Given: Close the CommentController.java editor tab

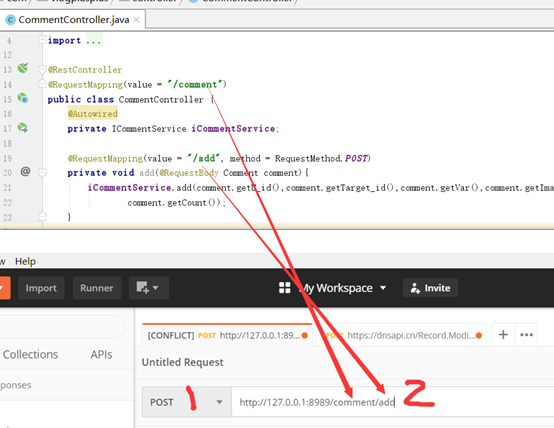Looking at the screenshot, I should point(136,20).
